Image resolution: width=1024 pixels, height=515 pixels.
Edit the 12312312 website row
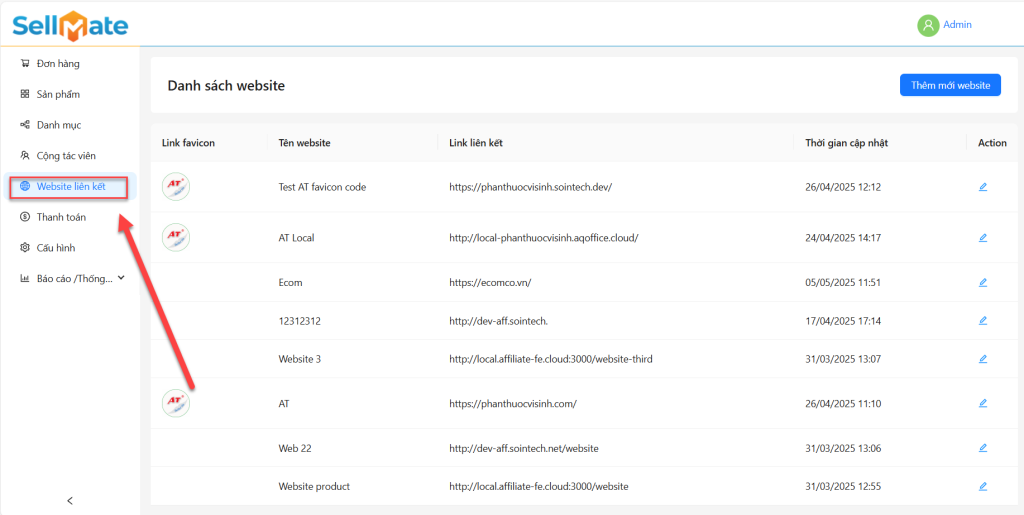tap(983, 321)
